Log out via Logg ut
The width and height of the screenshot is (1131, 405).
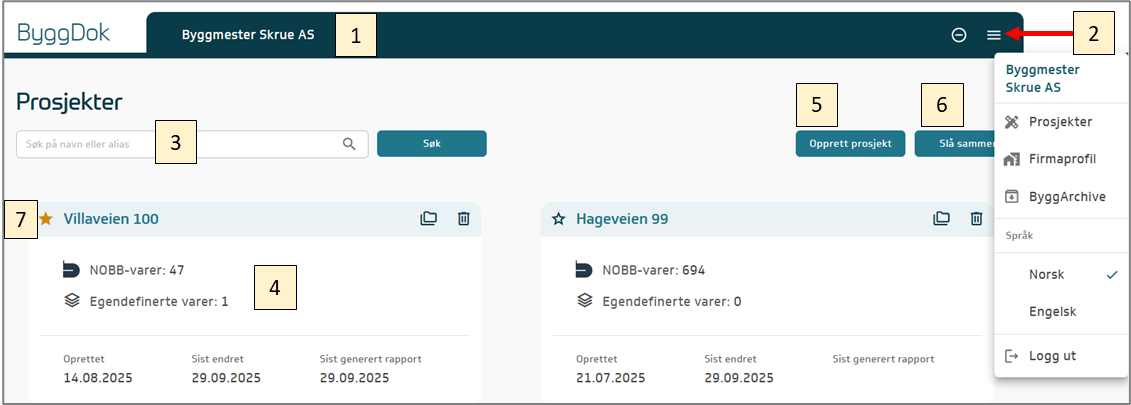1052,356
